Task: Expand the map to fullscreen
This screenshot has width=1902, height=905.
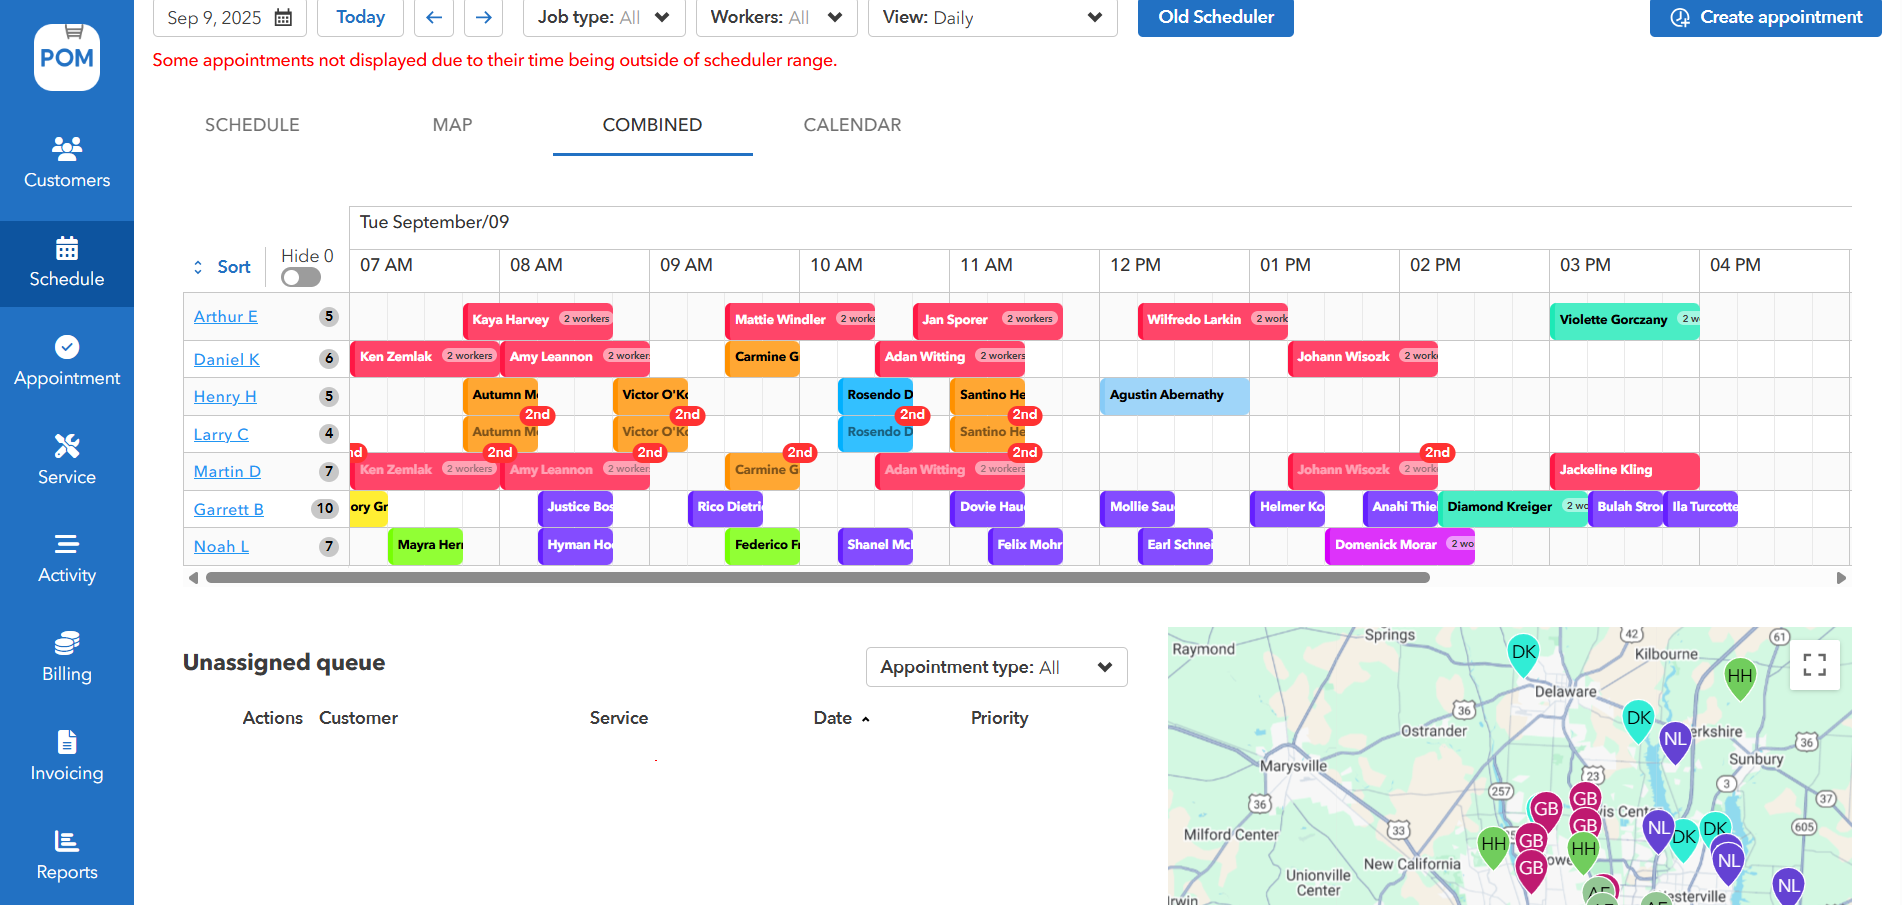Action: click(1814, 665)
